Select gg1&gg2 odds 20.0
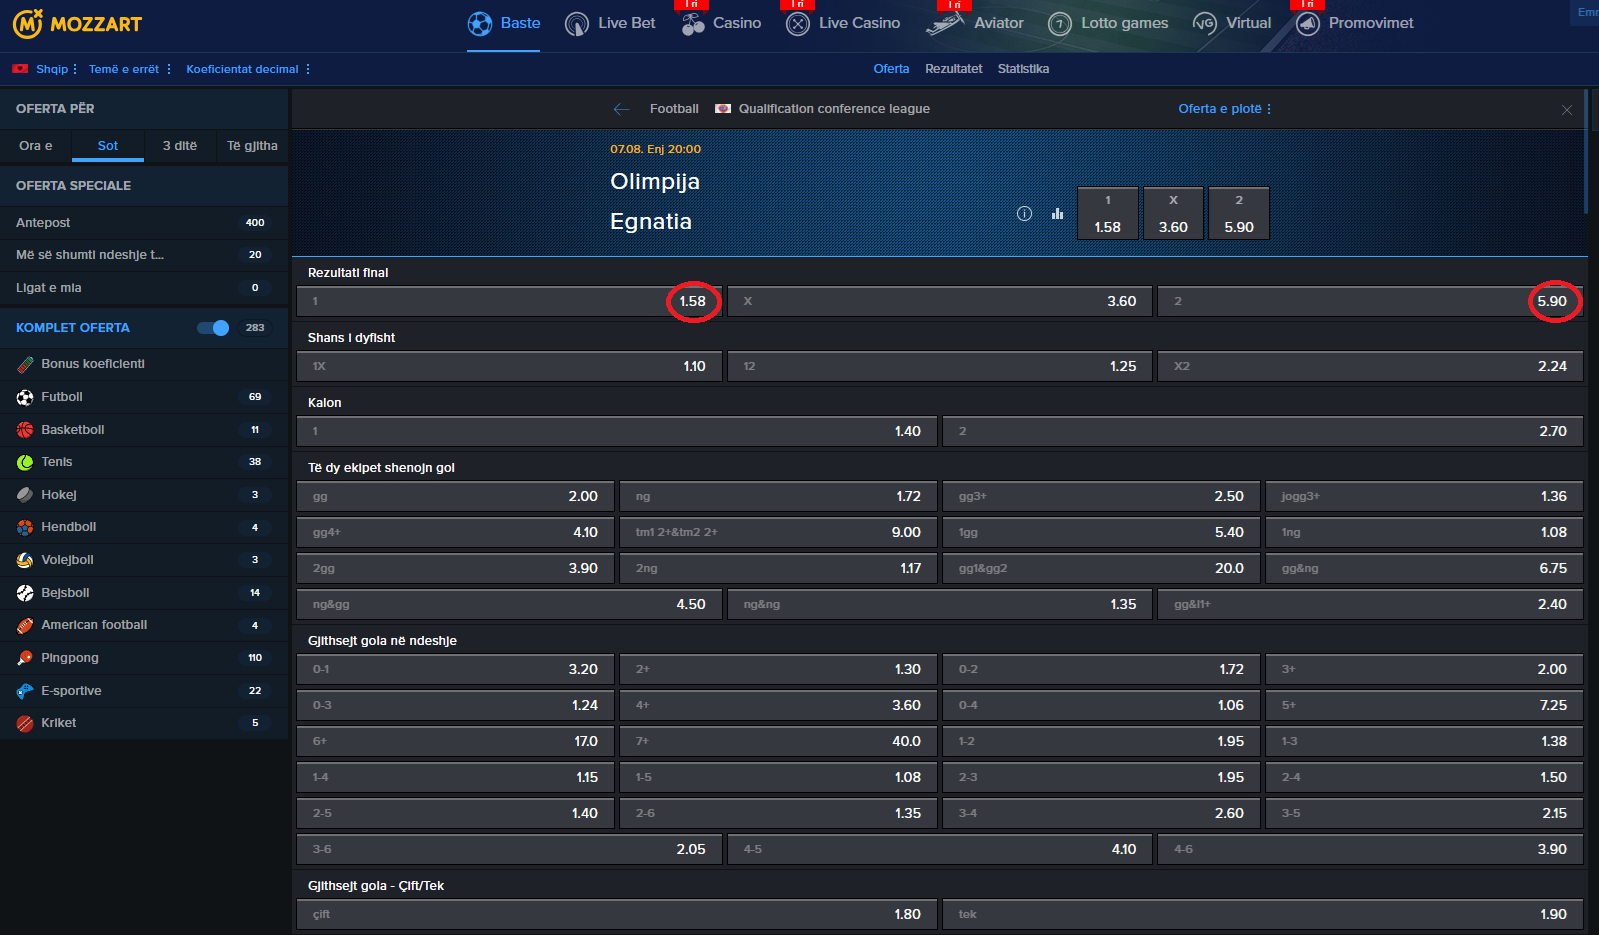1599x935 pixels. coord(1101,568)
